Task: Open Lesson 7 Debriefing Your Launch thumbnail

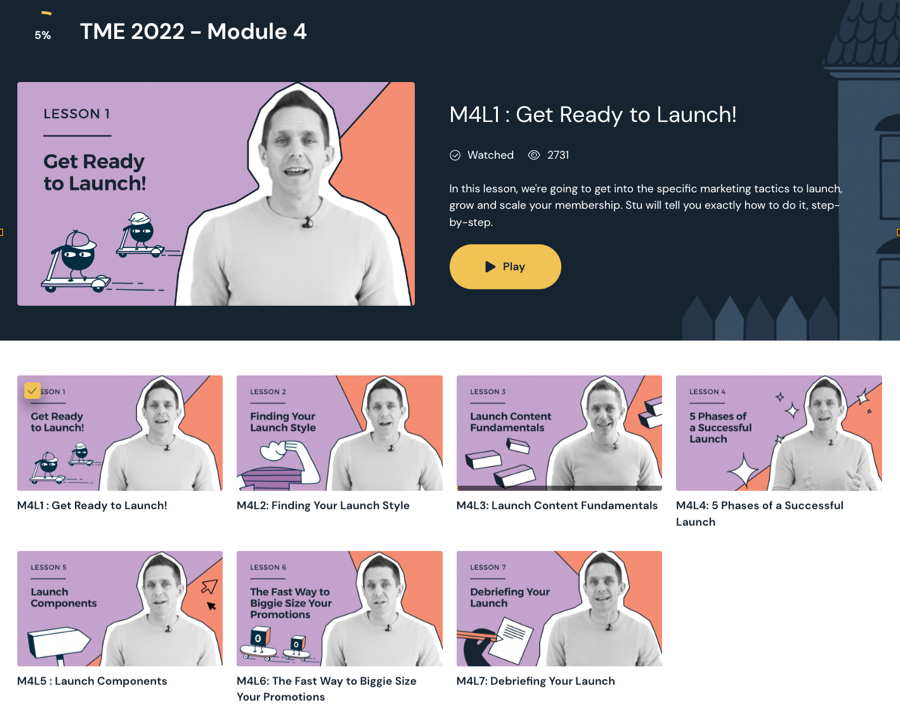Action: [x=559, y=608]
